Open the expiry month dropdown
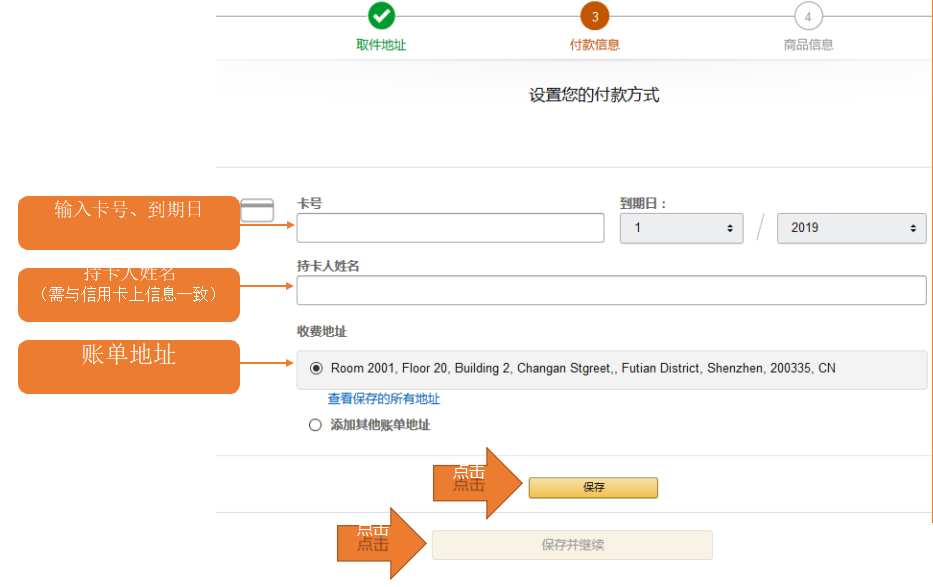Screen dimensions: 933x587 click(x=681, y=228)
